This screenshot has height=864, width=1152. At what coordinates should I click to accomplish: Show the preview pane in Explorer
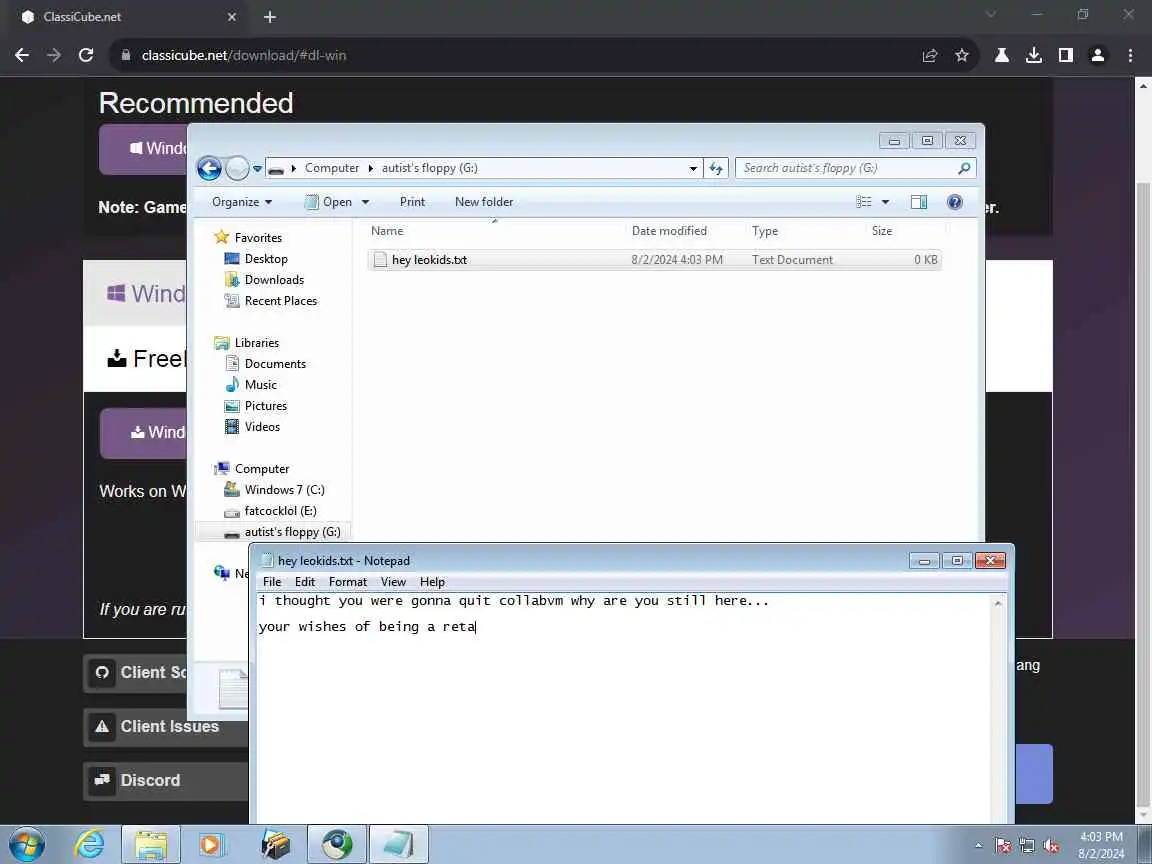918,202
